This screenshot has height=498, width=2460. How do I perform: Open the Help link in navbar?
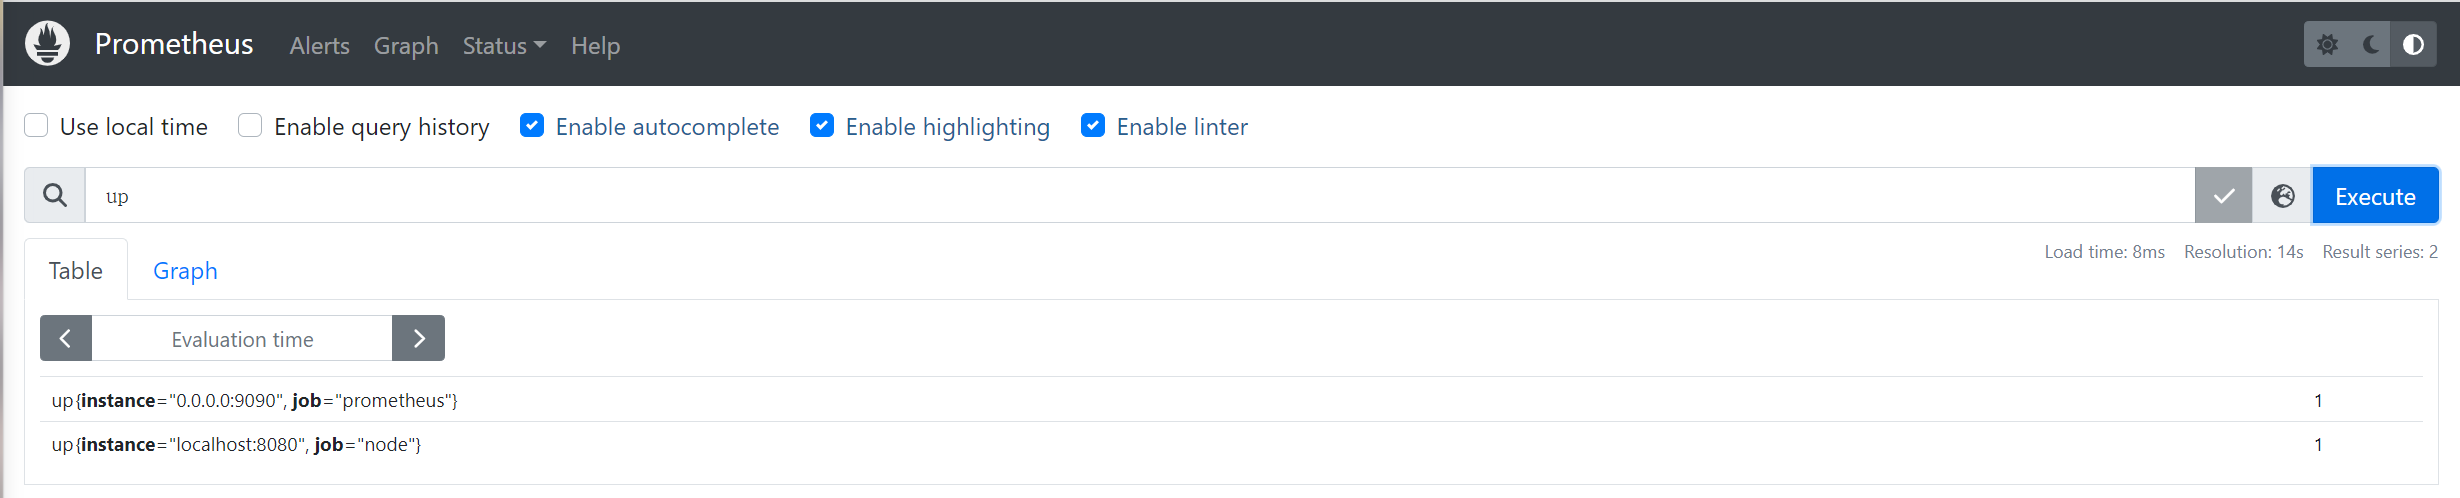click(x=595, y=46)
